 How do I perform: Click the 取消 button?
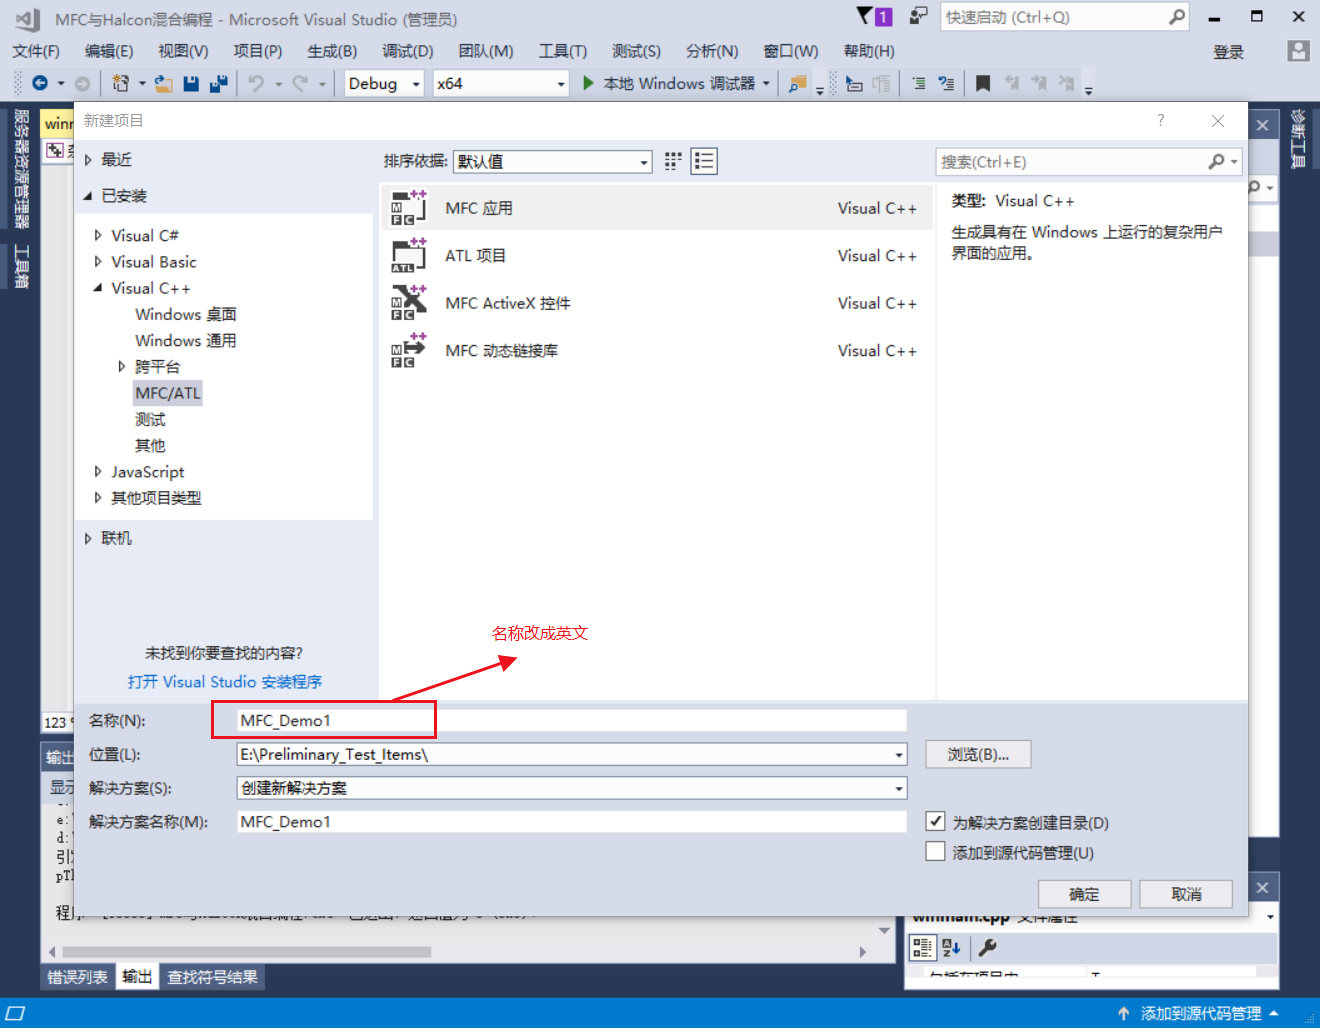pyautogui.click(x=1186, y=894)
